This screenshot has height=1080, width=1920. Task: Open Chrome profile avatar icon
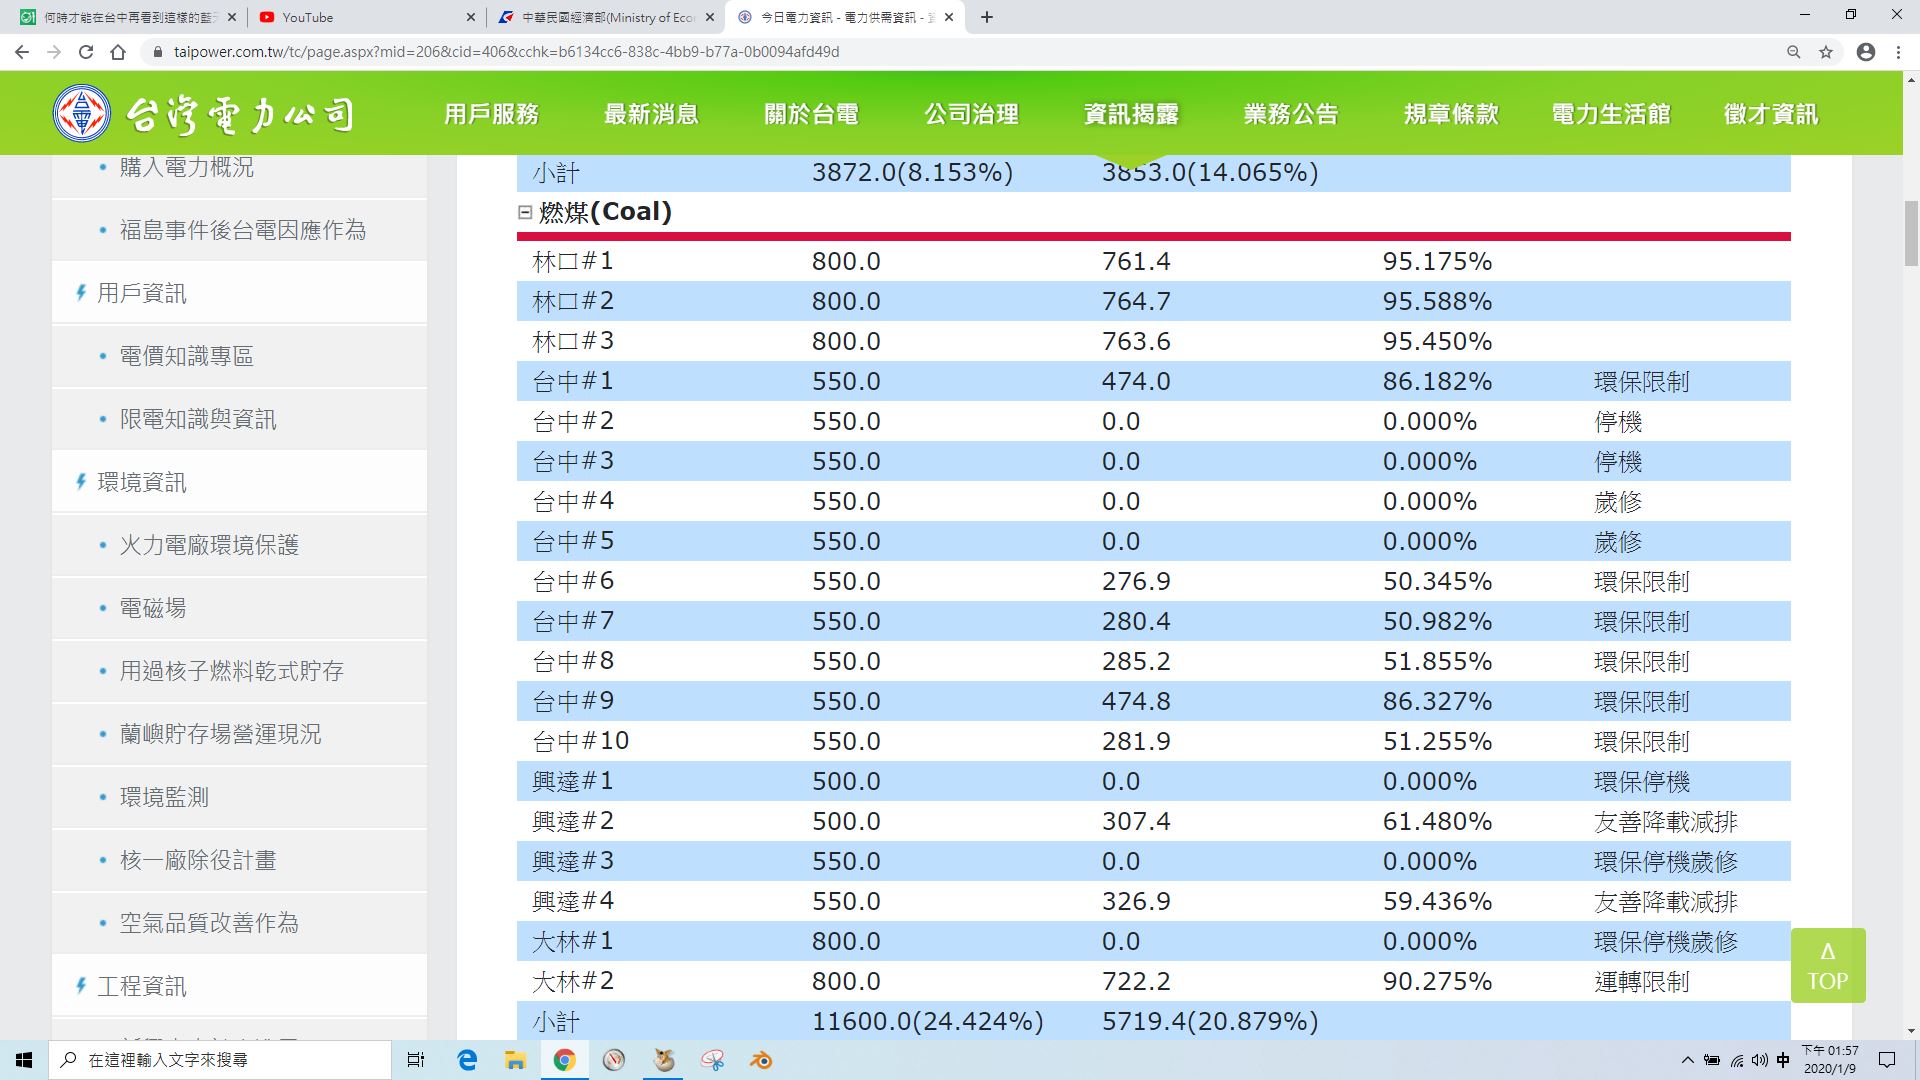click(x=1865, y=52)
